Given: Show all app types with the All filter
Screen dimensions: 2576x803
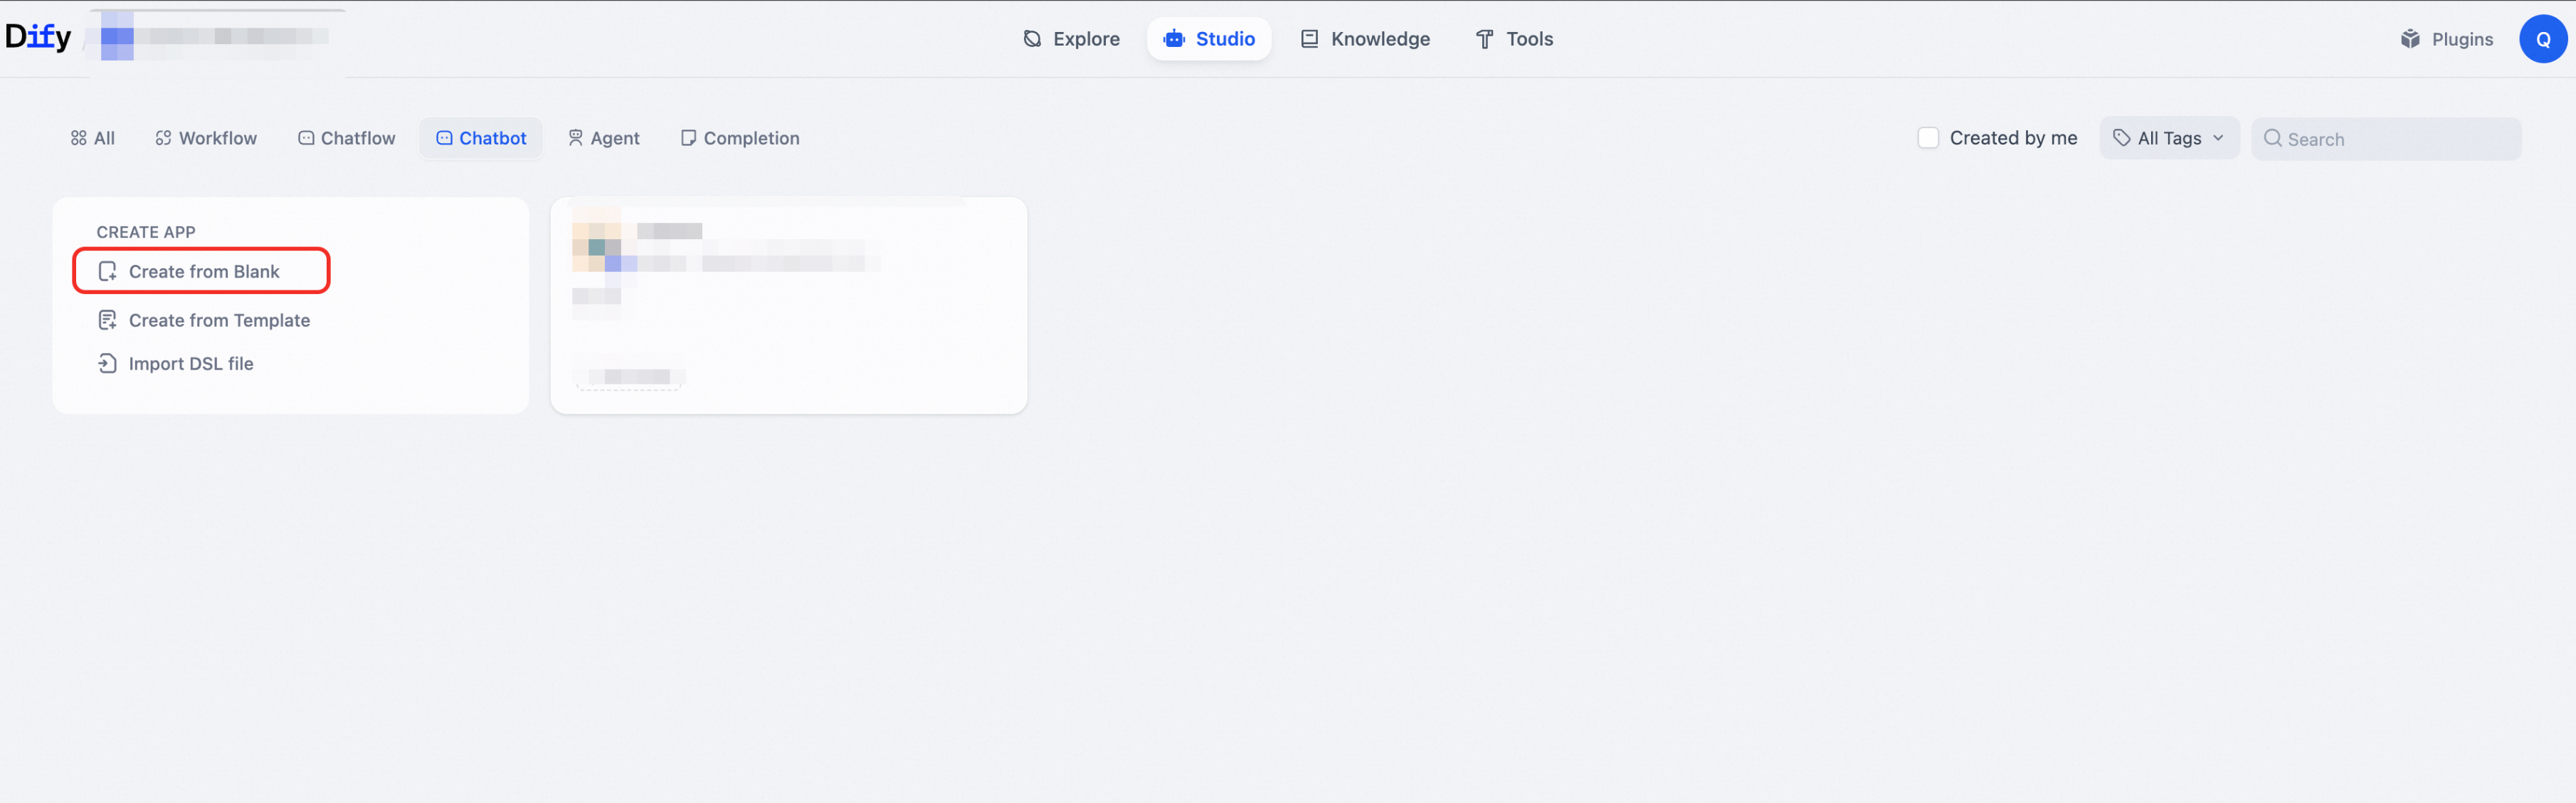Looking at the screenshot, I should click(x=93, y=138).
